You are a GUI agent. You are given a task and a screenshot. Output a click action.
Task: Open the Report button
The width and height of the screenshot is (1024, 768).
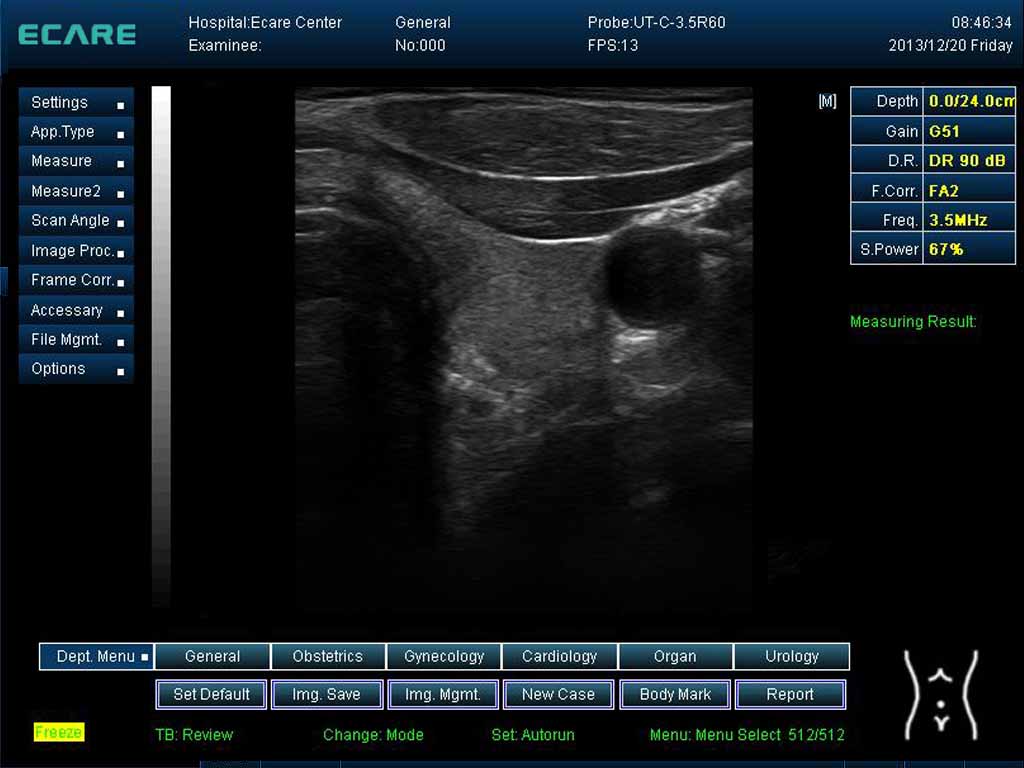(x=790, y=694)
